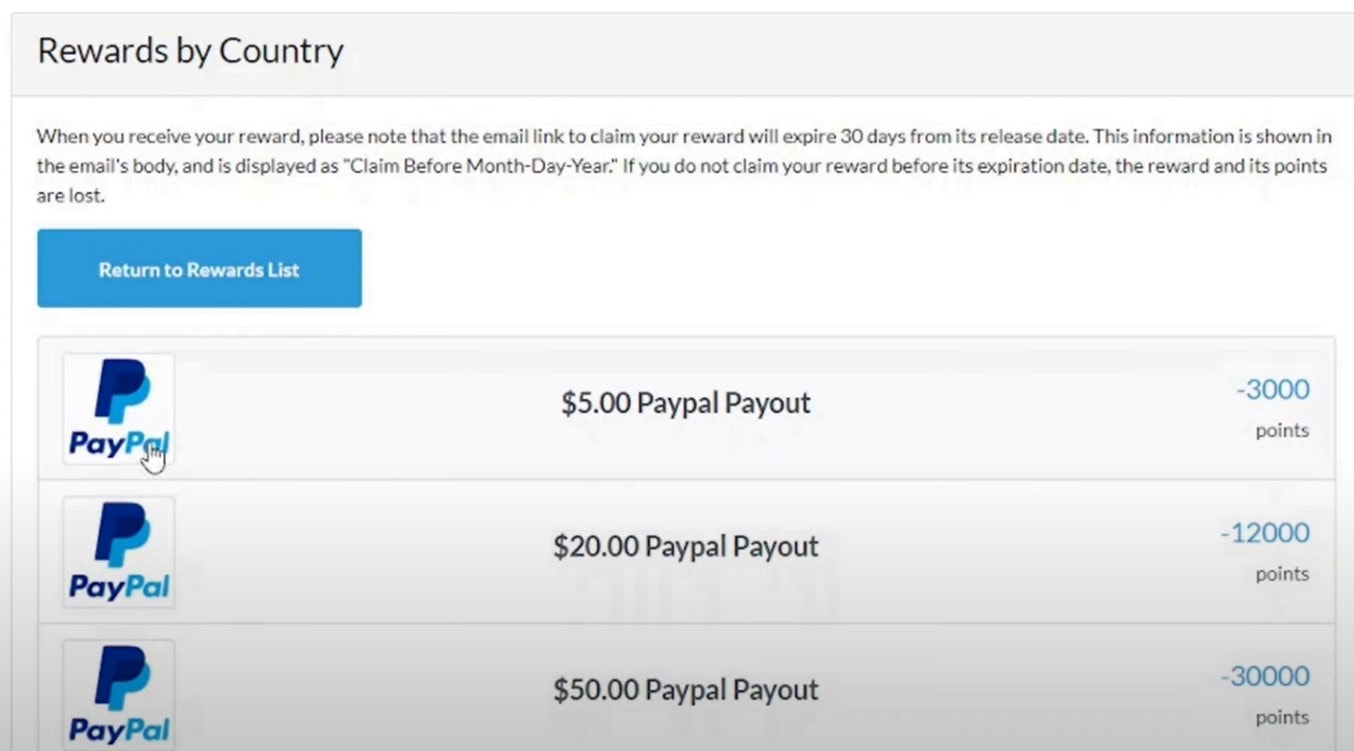
Task: Click the 'points' label under -30000
Action: pyautogui.click(x=1282, y=717)
